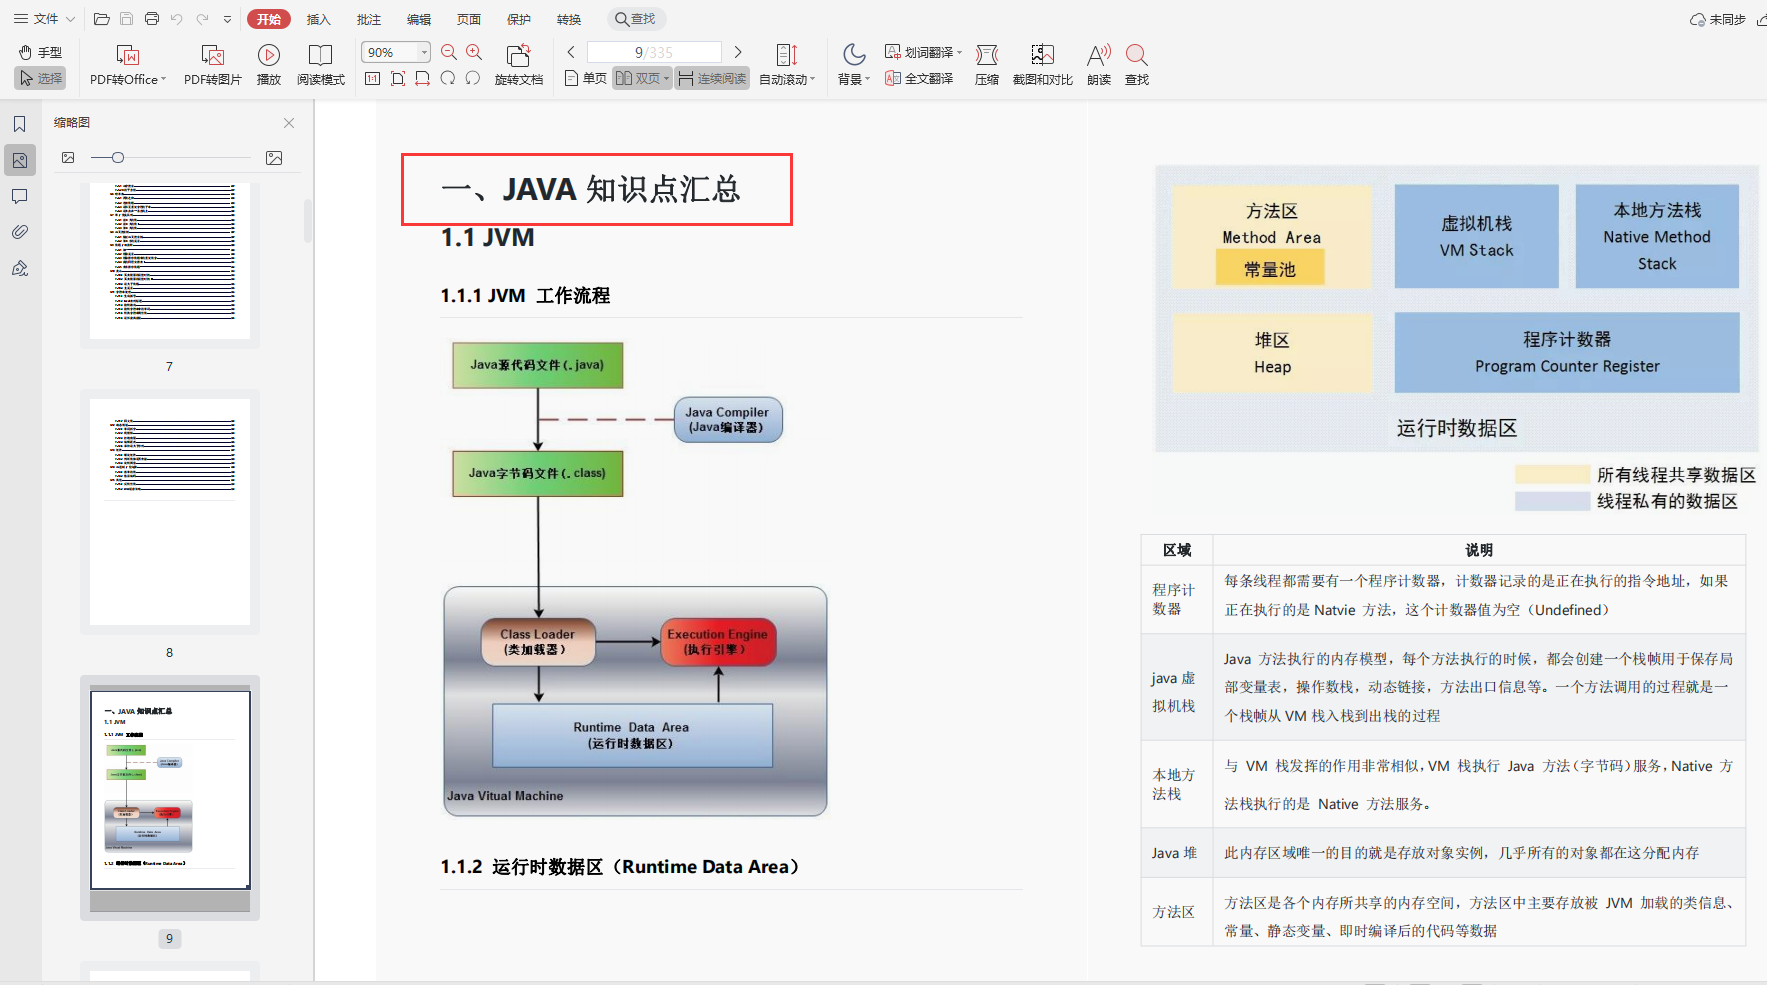Image resolution: width=1767 pixels, height=985 pixels.
Task: Expand the zoom percentage dropdown
Action: click(424, 52)
